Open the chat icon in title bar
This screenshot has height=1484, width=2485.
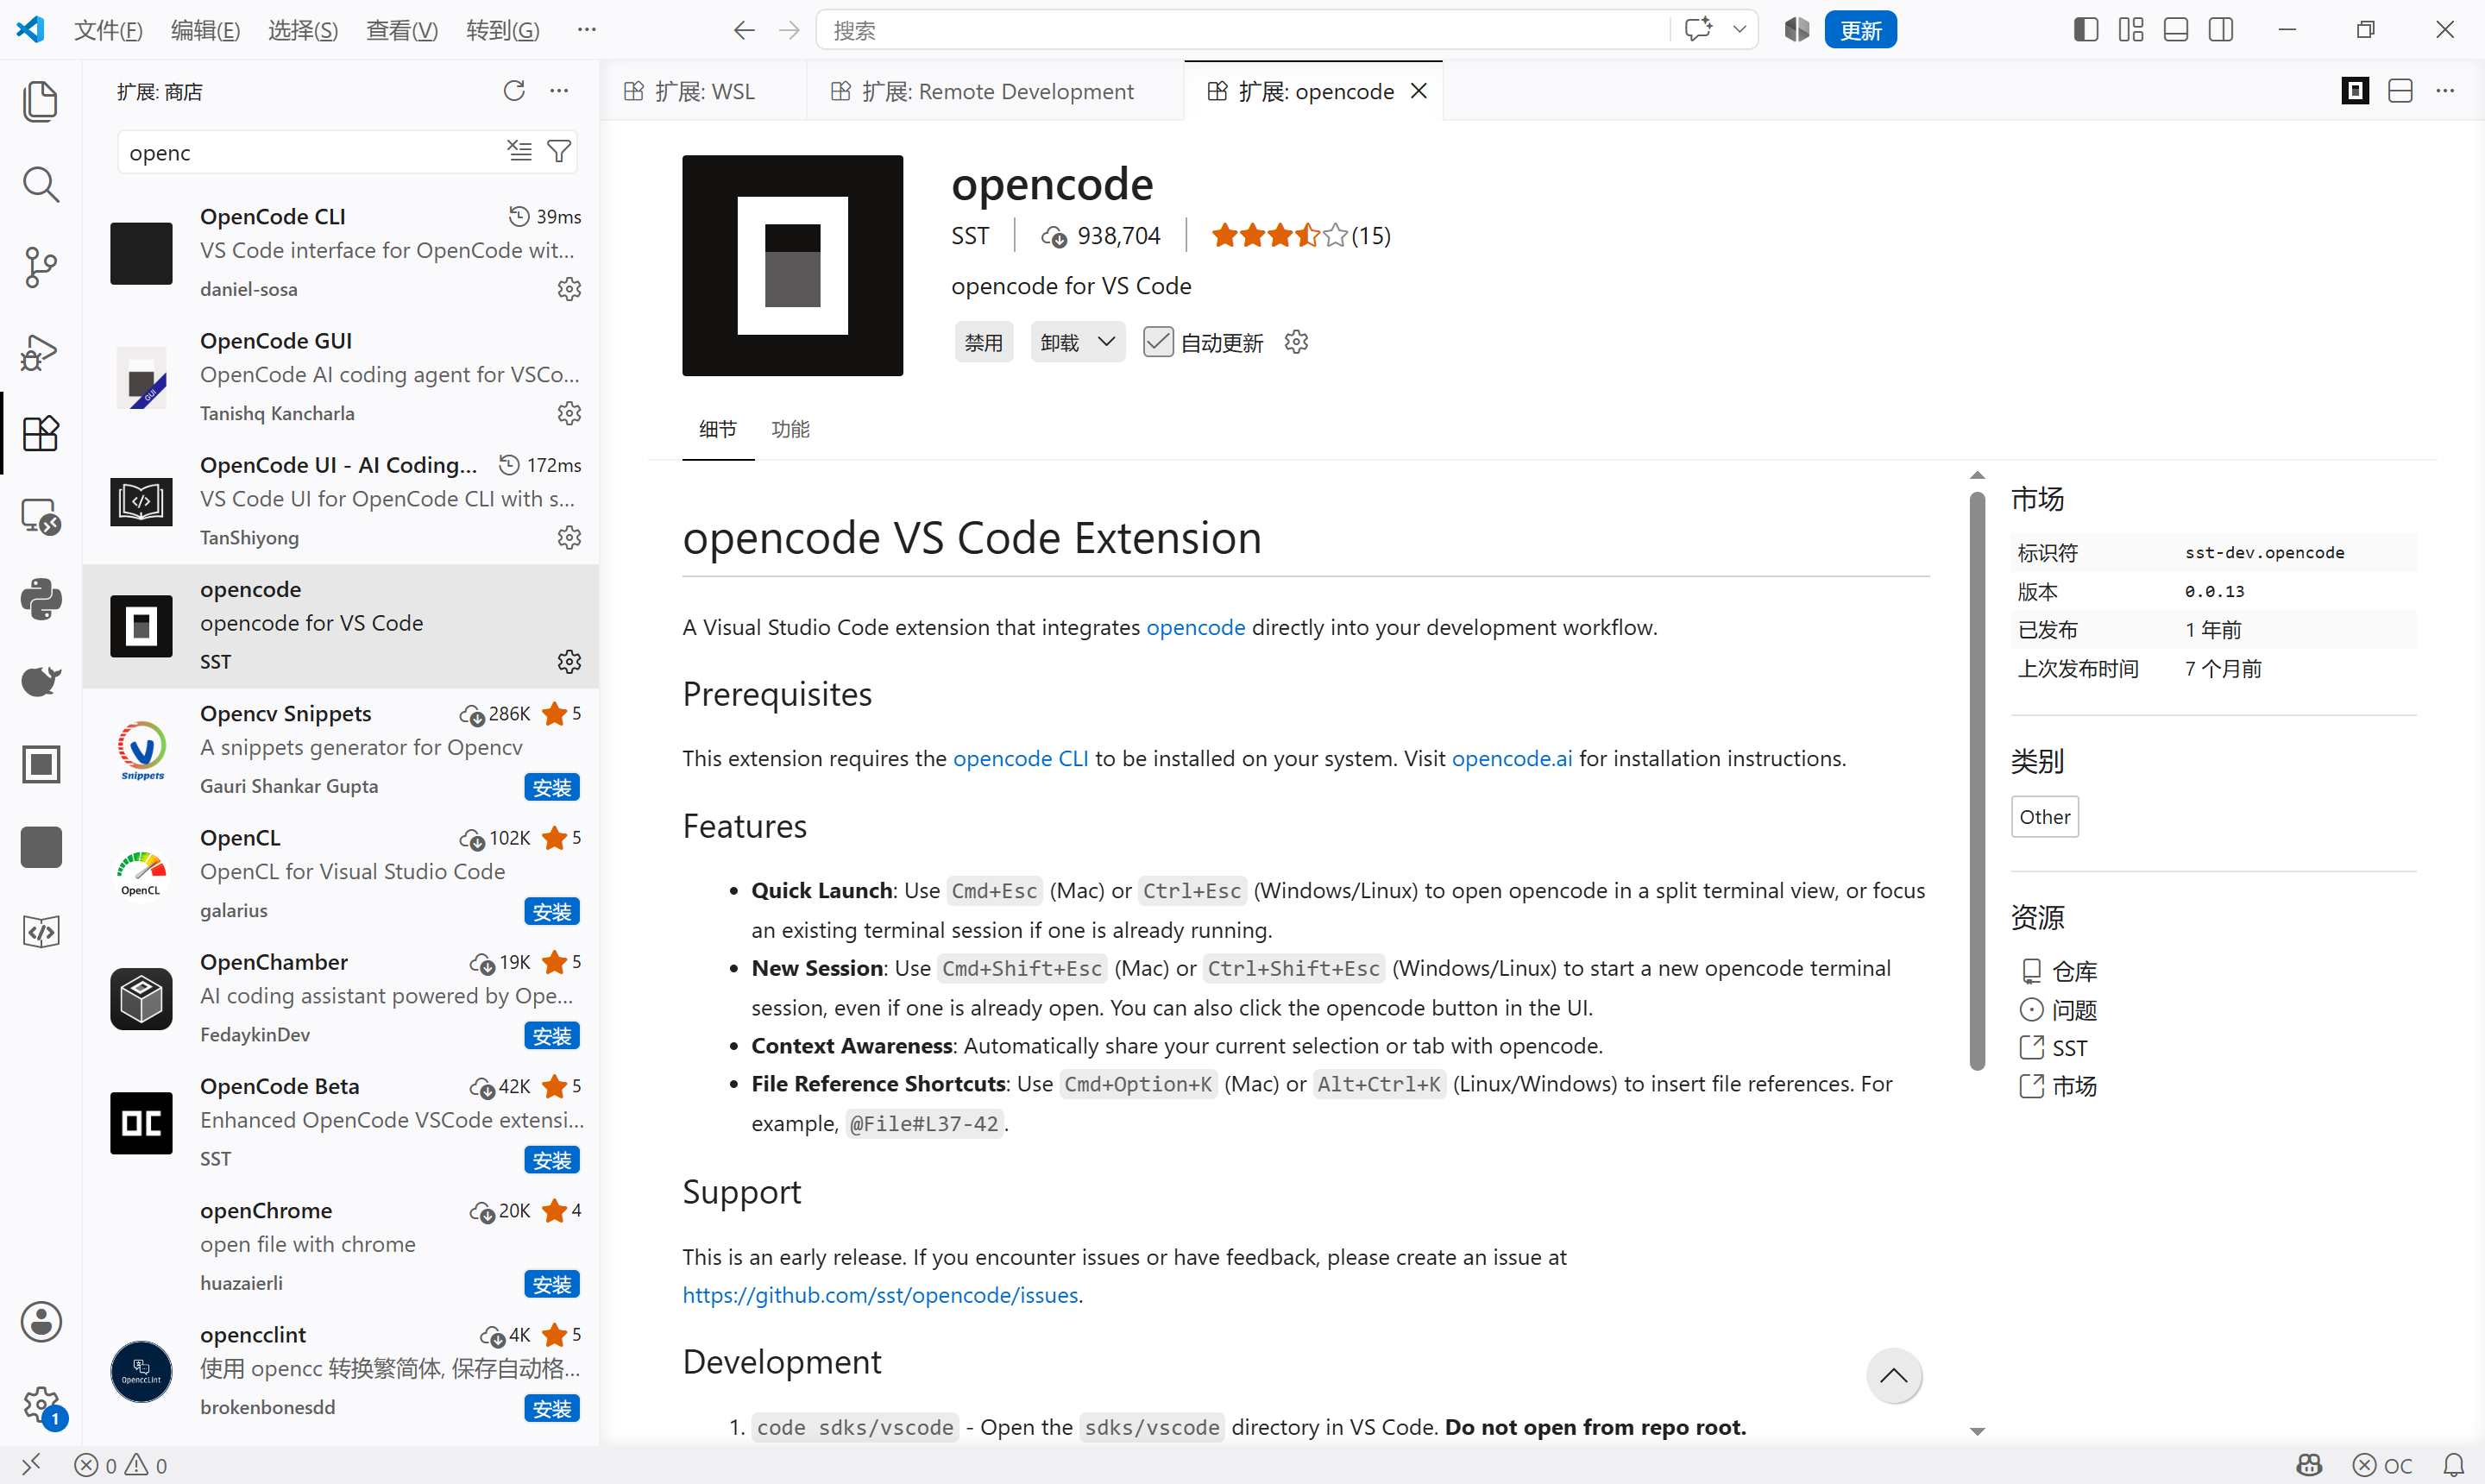click(1697, 30)
